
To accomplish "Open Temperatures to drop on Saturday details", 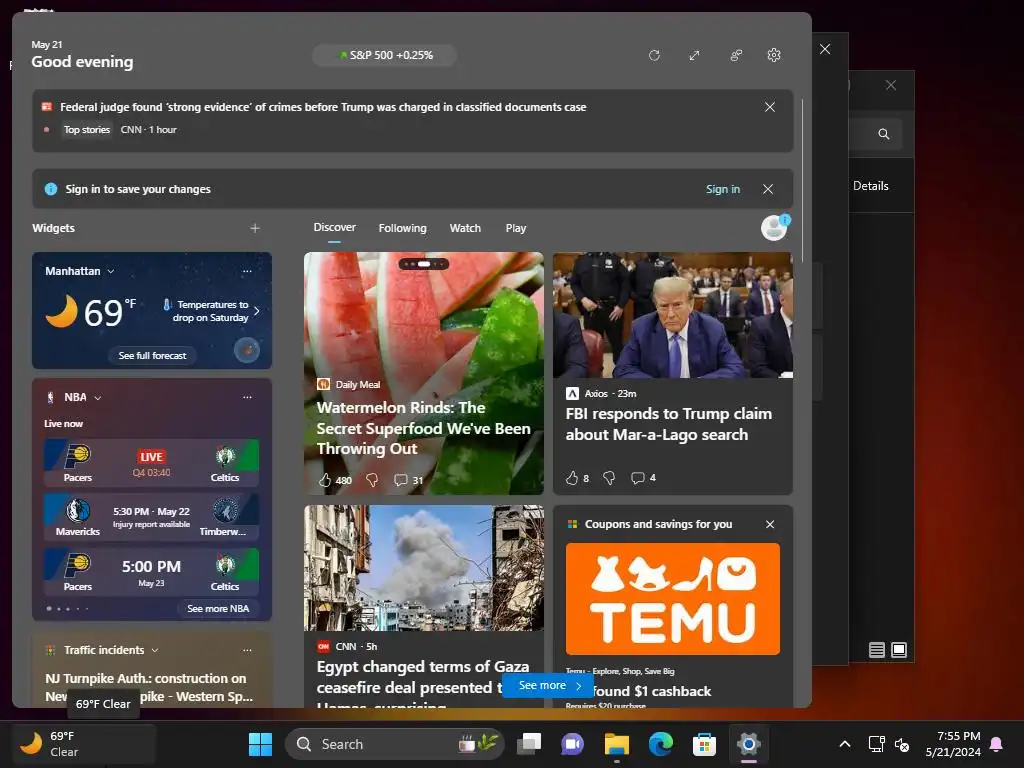I will [211, 311].
